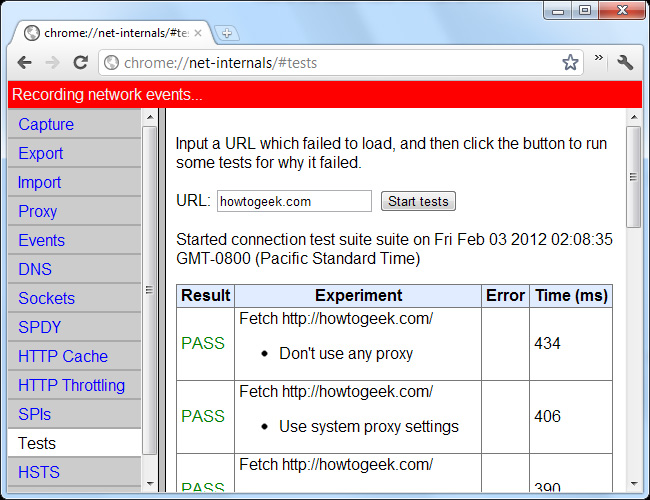Open the Import section
650x500 pixels.
[74, 182]
